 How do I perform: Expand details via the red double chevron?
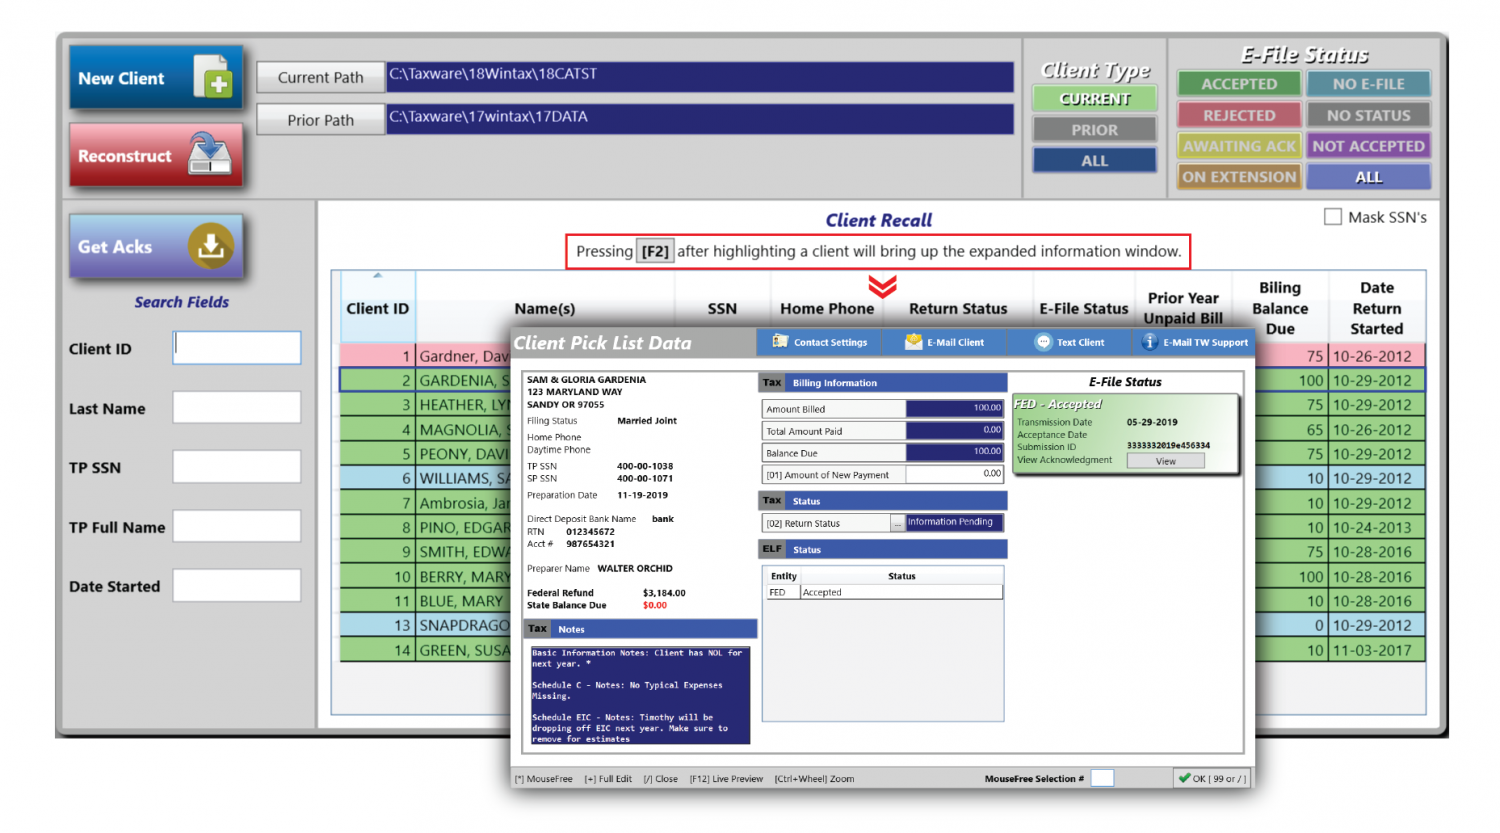pos(881,288)
